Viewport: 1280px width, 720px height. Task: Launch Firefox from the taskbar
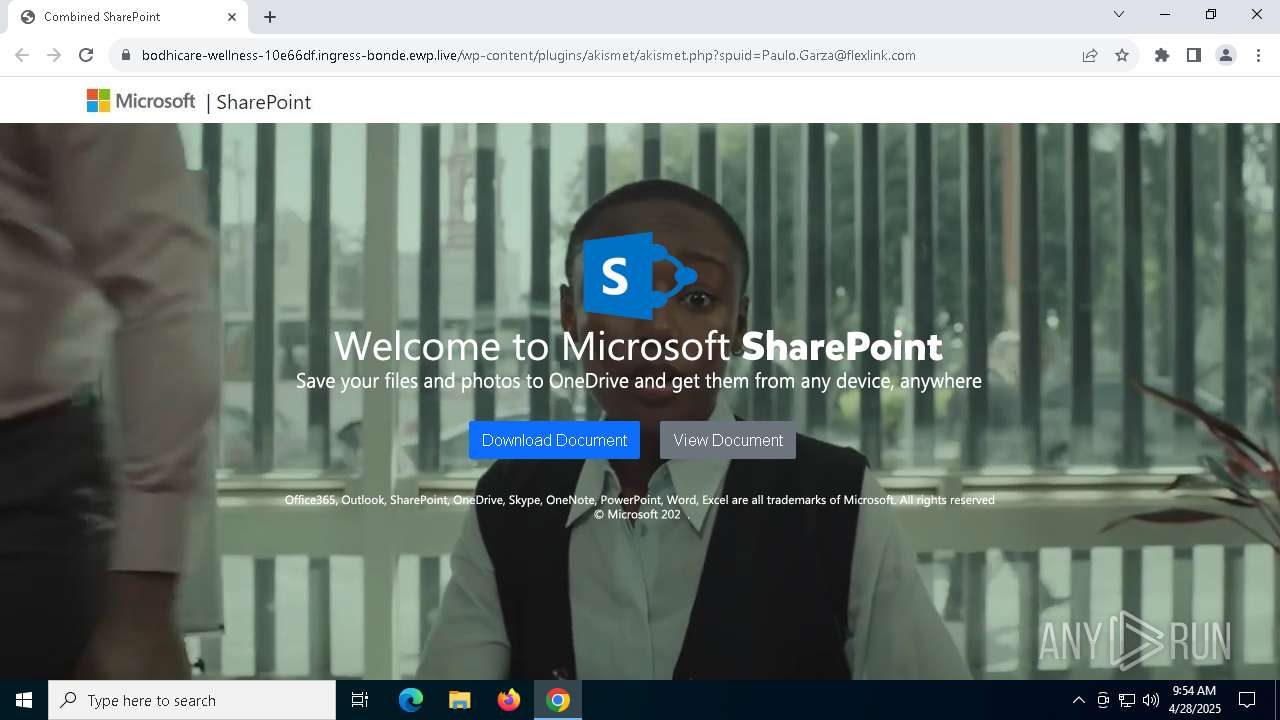click(509, 700)
